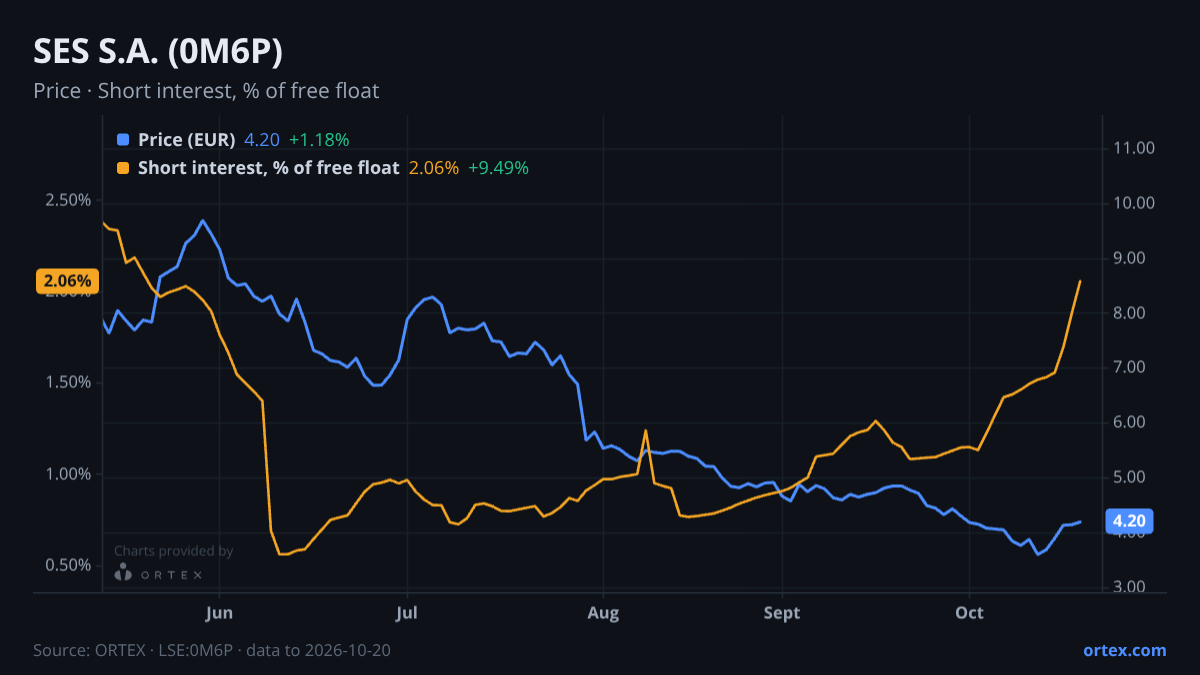Click the ORTEX logo icon
The width and height of the screenshot is (1200, 675).
click(x=123, y=573)
